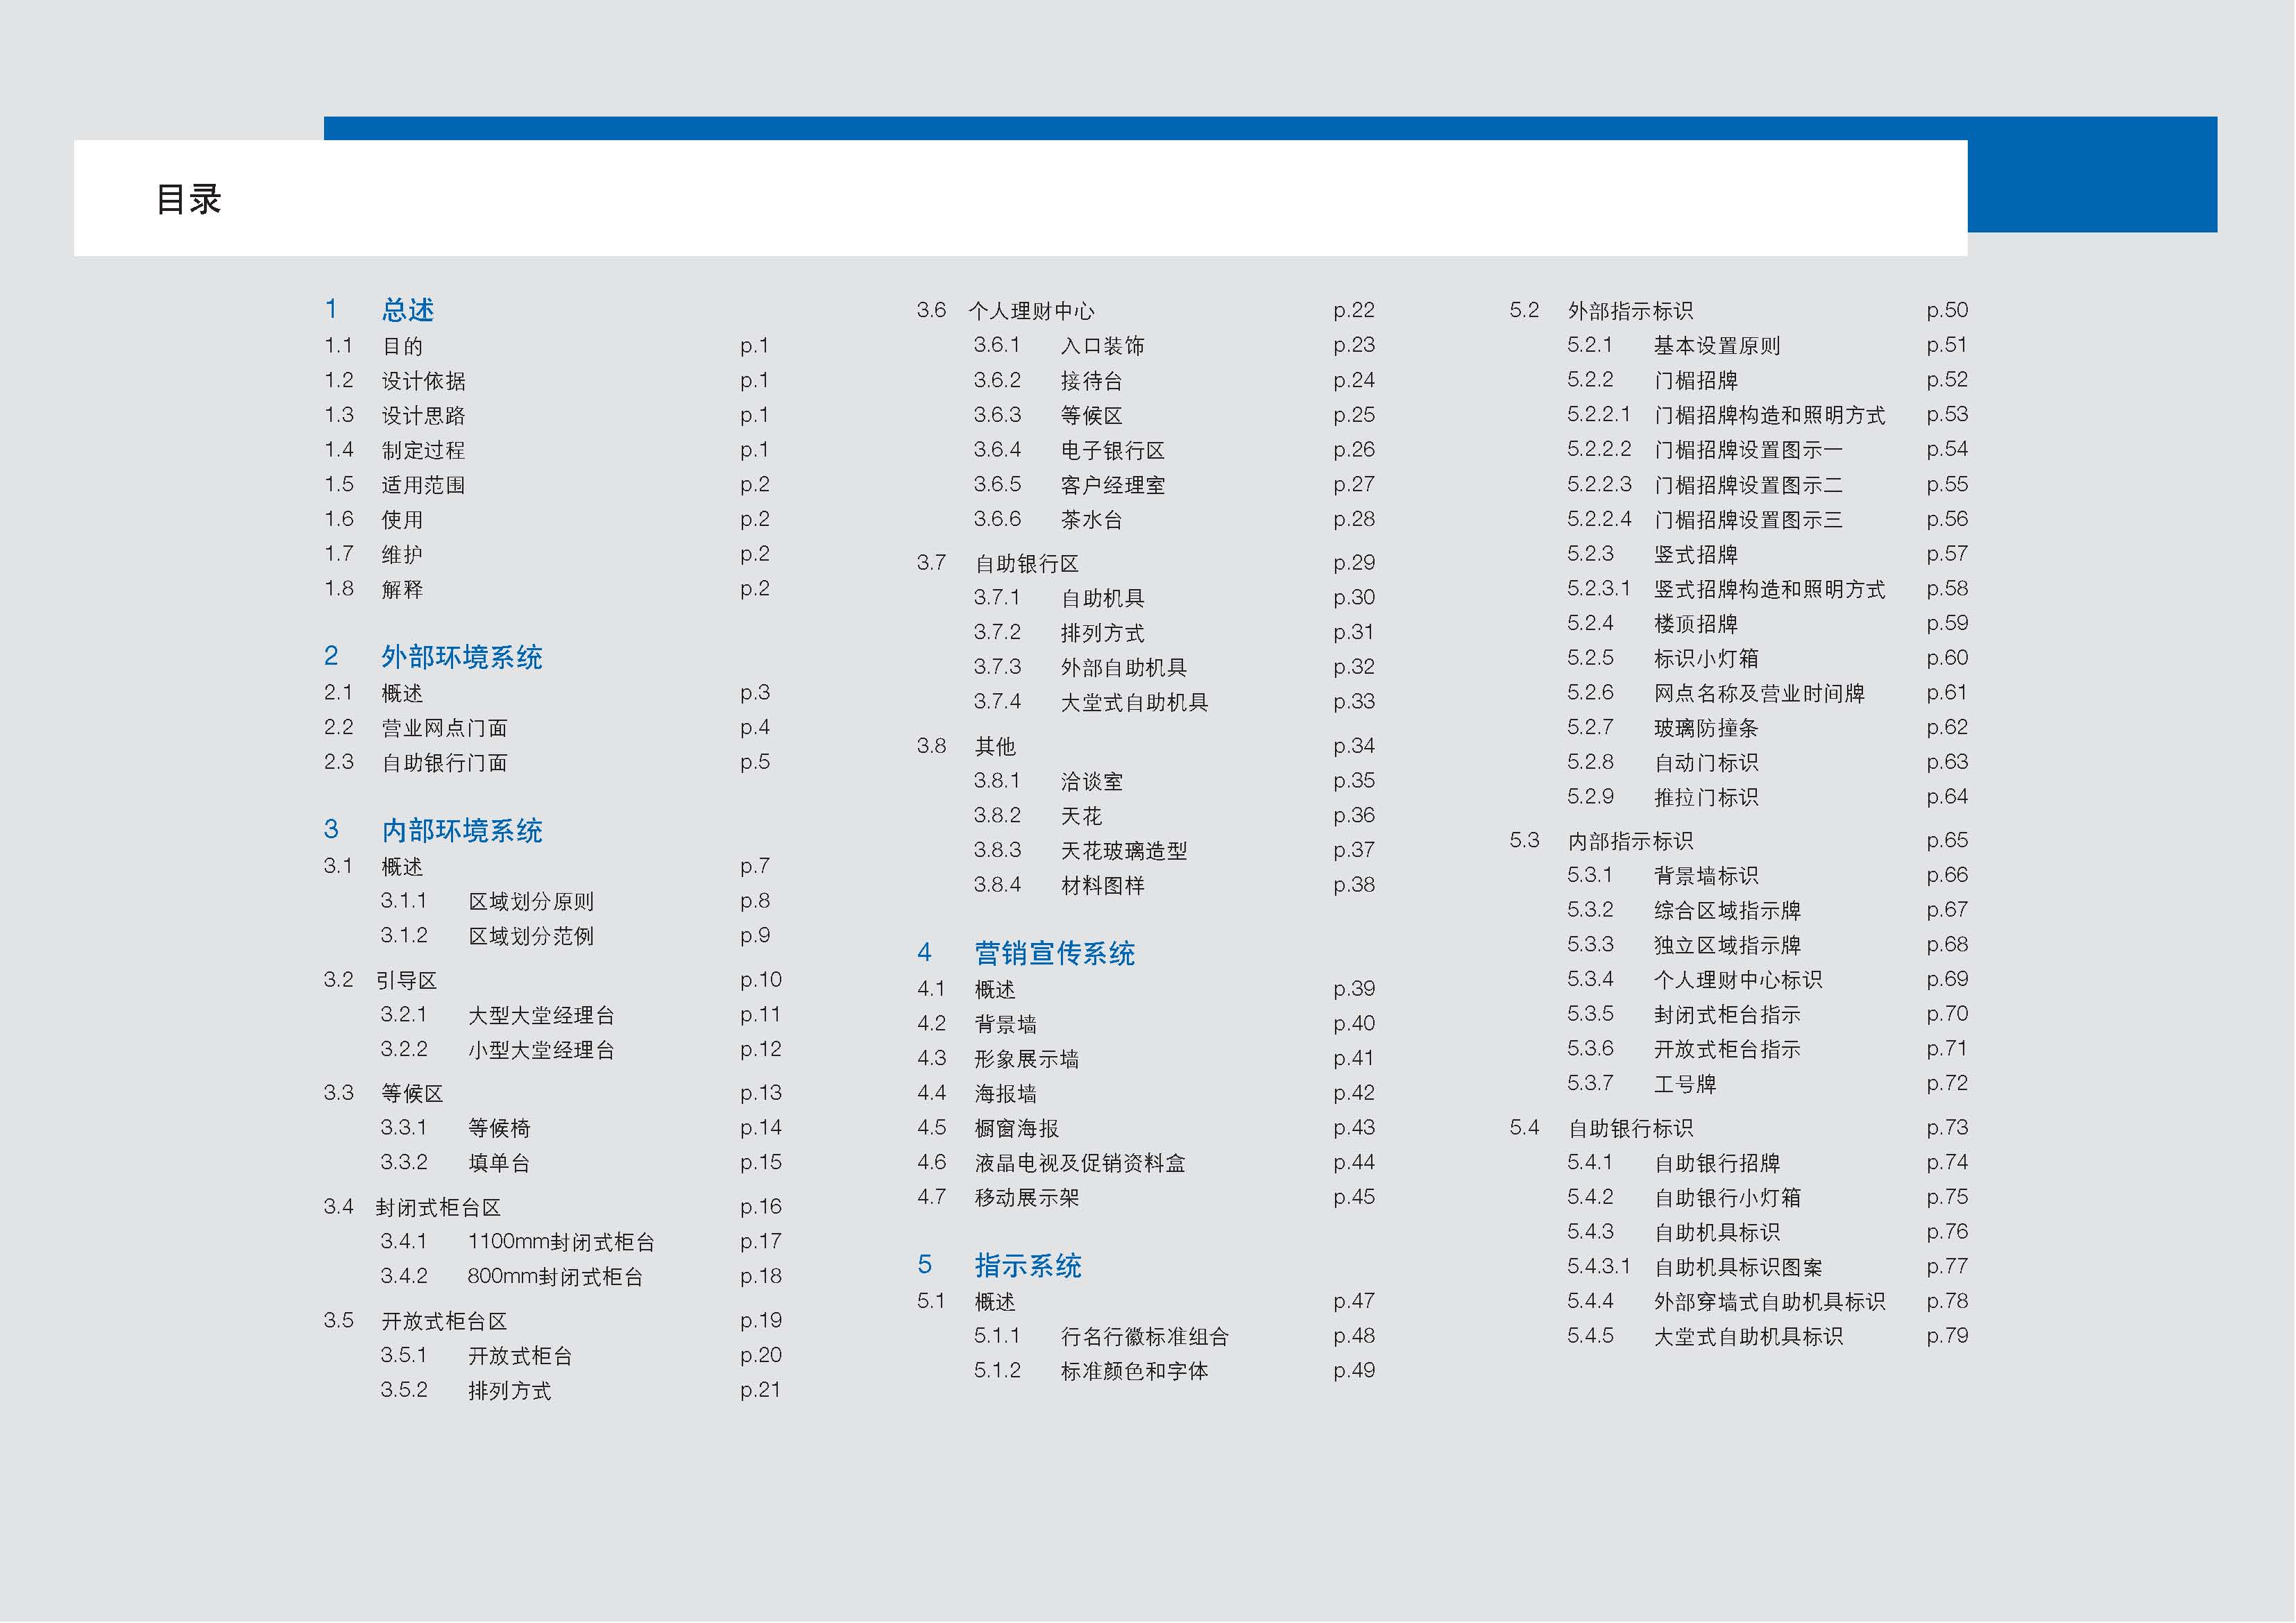Select chapter heading 总述
This screenshot has width=2296, height=1623.
408,310
